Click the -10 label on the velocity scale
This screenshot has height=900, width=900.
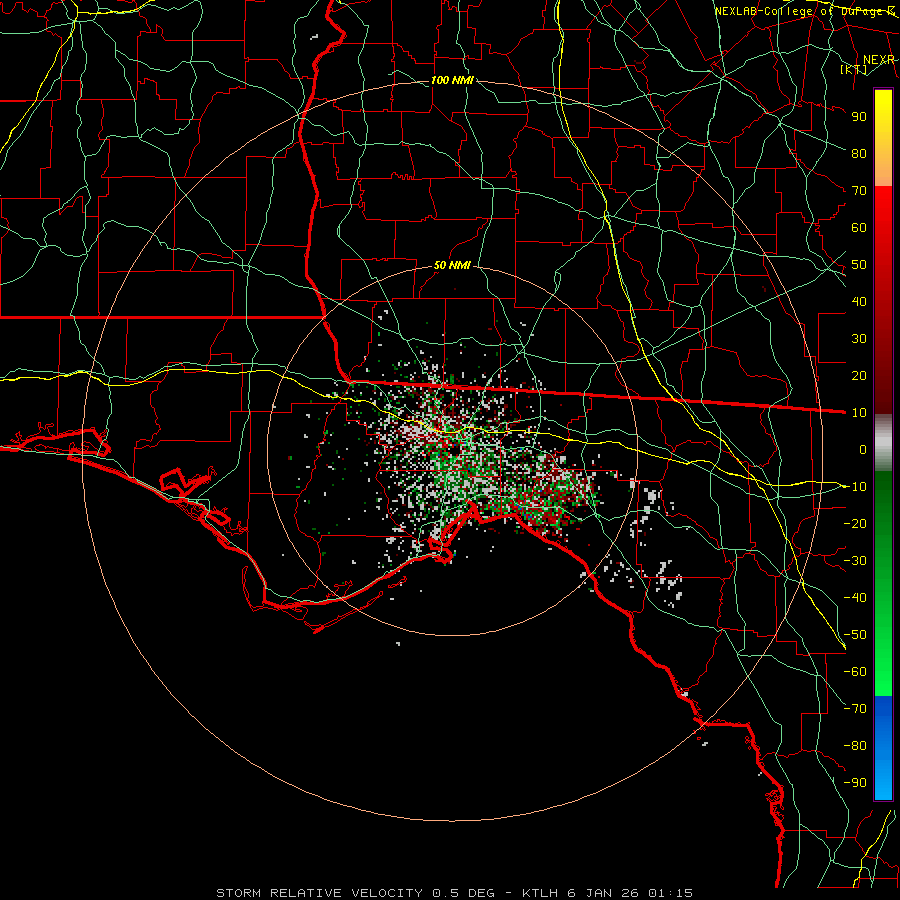855,487
